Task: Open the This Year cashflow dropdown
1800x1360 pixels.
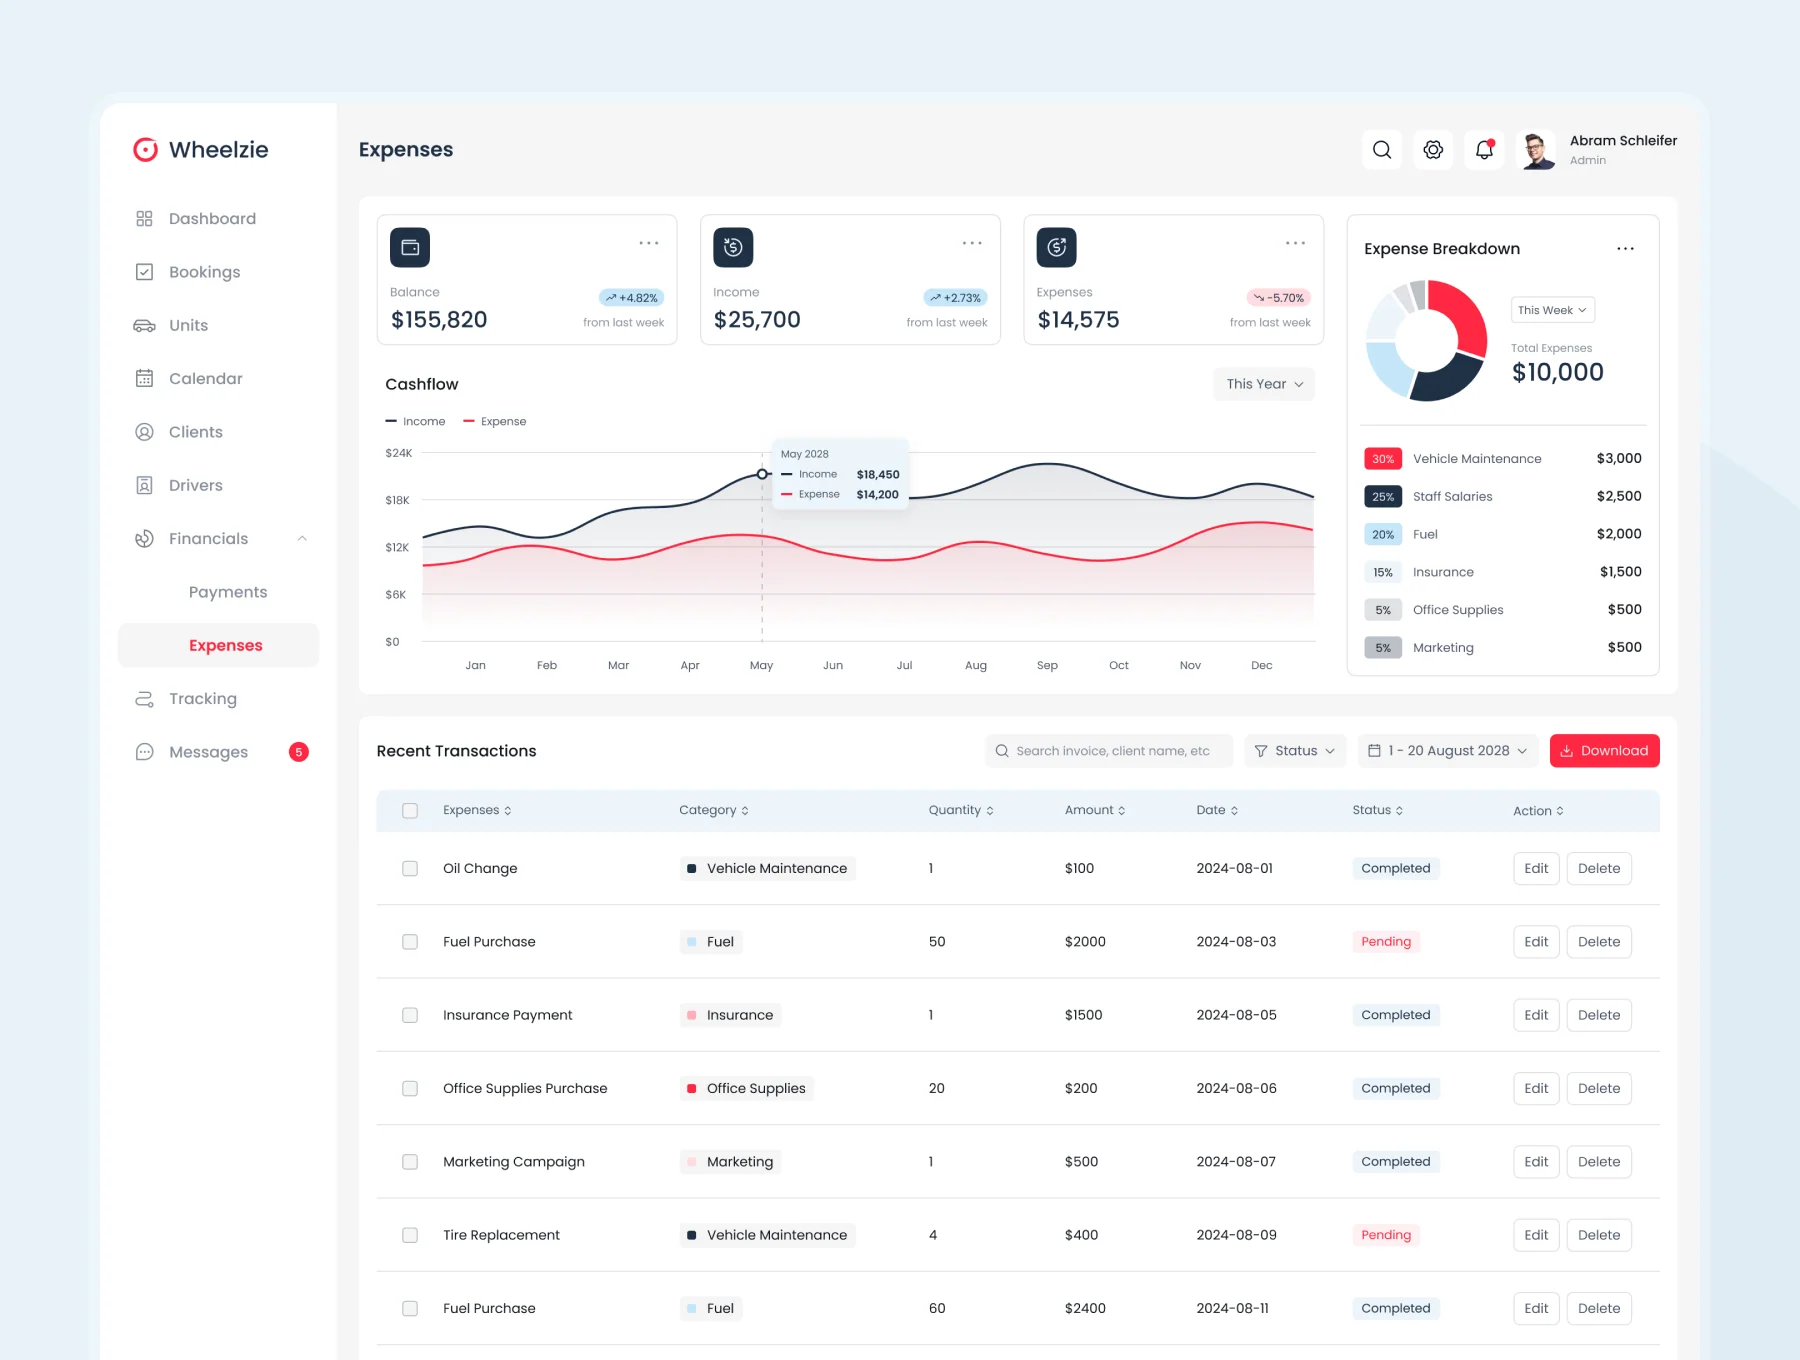Action: click(x=1264, y=384)
